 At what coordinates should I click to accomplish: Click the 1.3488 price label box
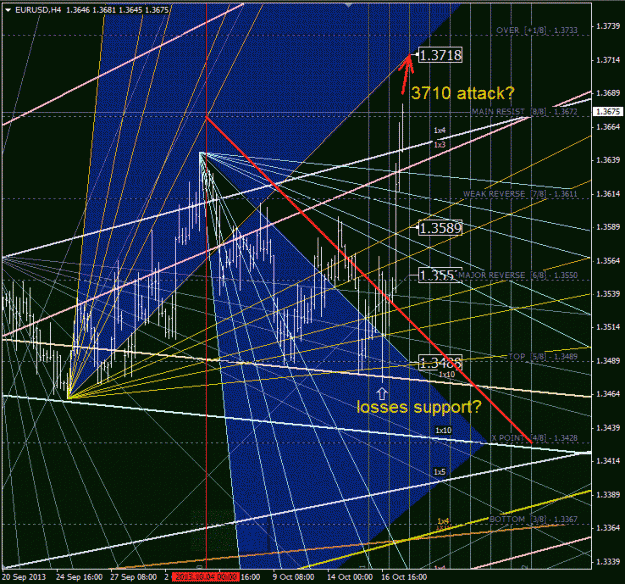pyautogui.click(x=440, y=362)
